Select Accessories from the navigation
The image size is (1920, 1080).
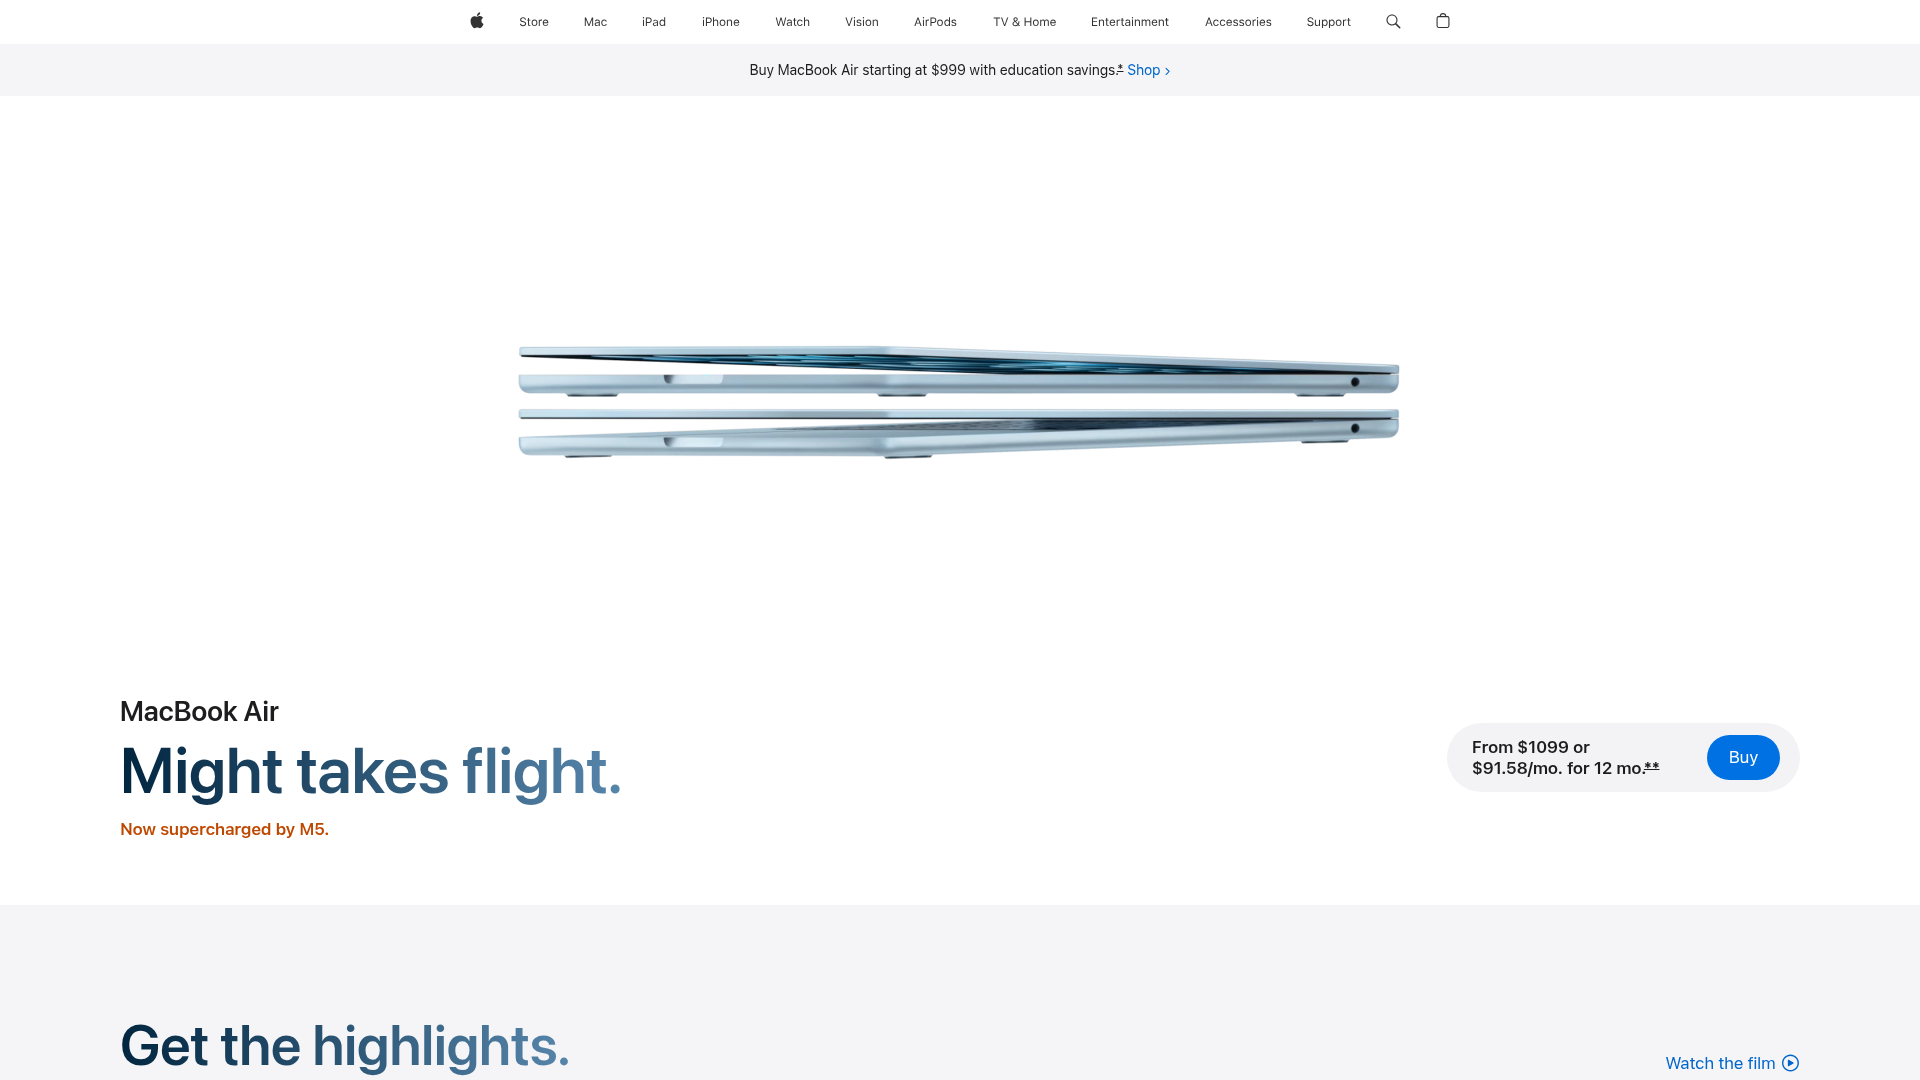coord(1238,21)
